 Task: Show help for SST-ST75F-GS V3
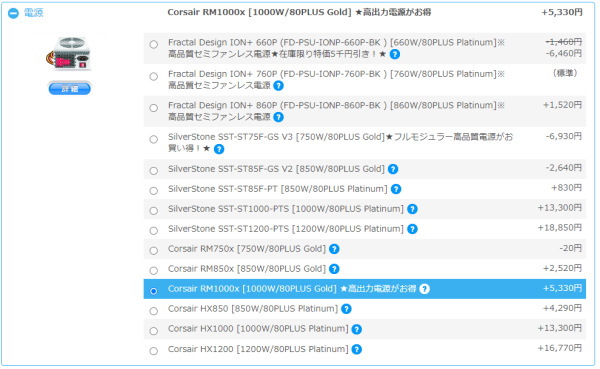[219, 149]
